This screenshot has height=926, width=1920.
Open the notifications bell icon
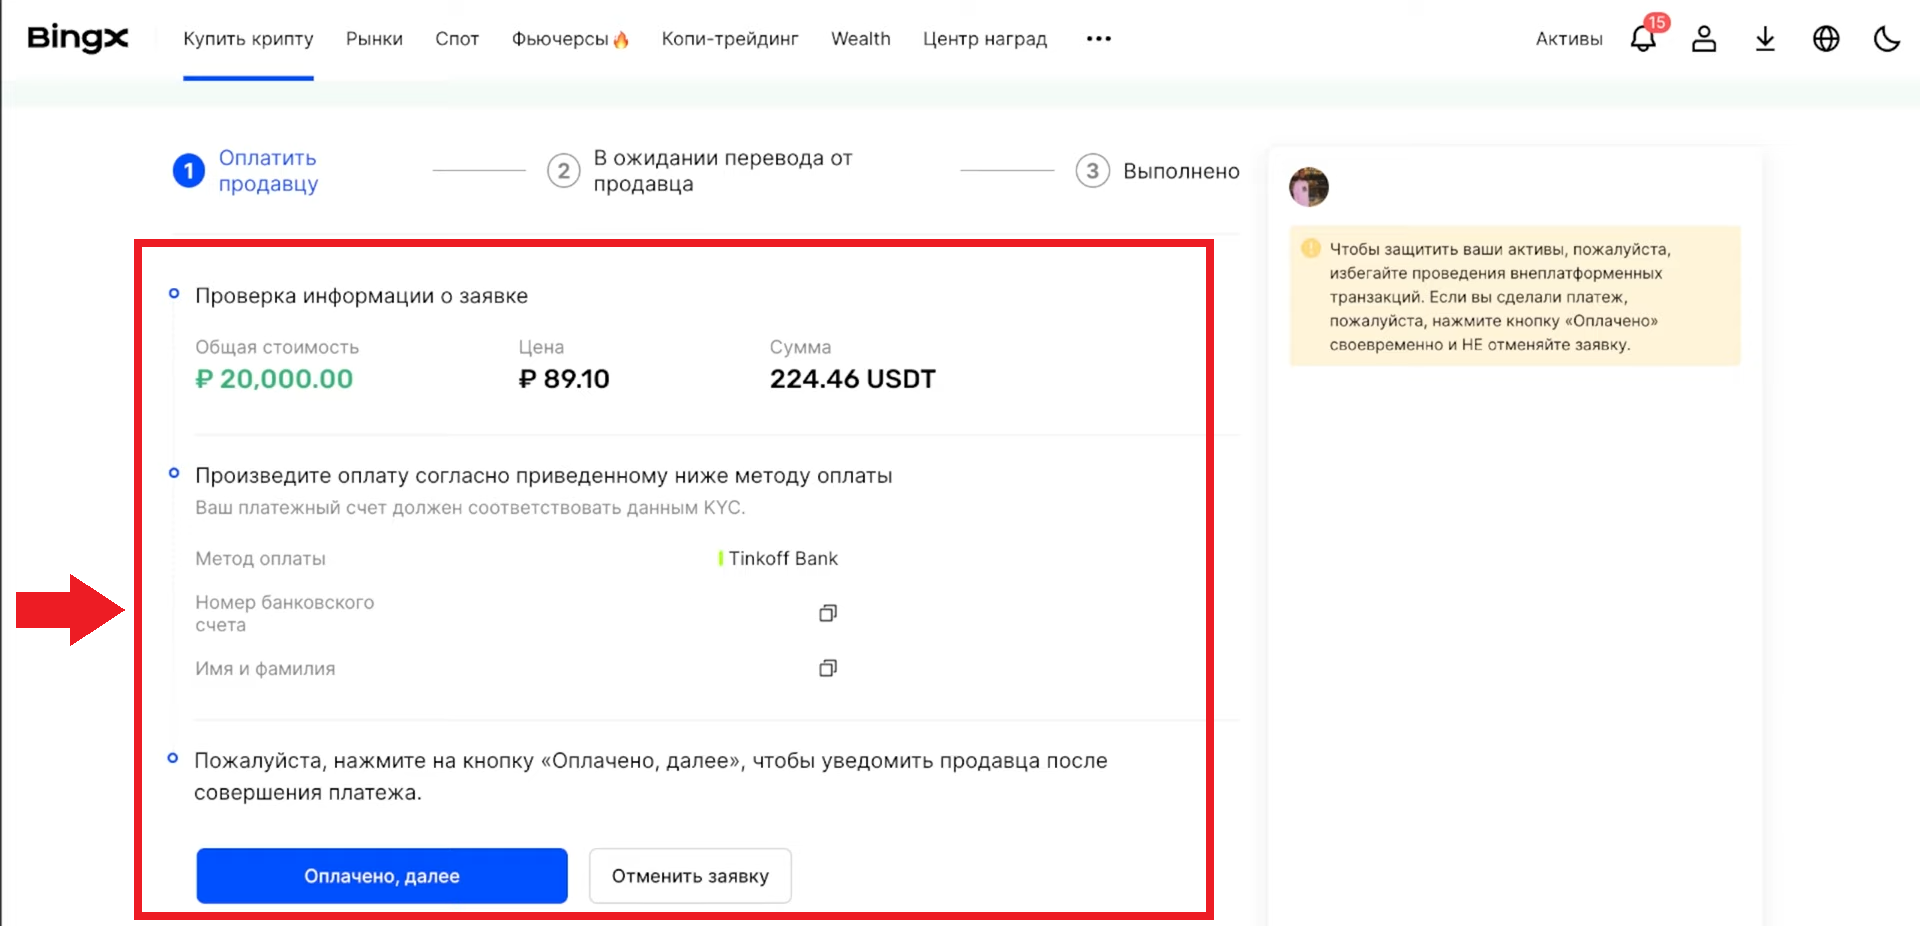(x=1643, y=39)
